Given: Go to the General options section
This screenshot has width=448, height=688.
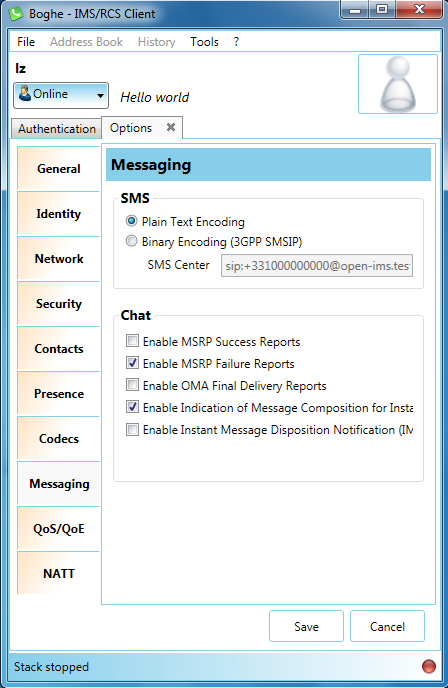Looking at the screenshot, I should point(58,168).
